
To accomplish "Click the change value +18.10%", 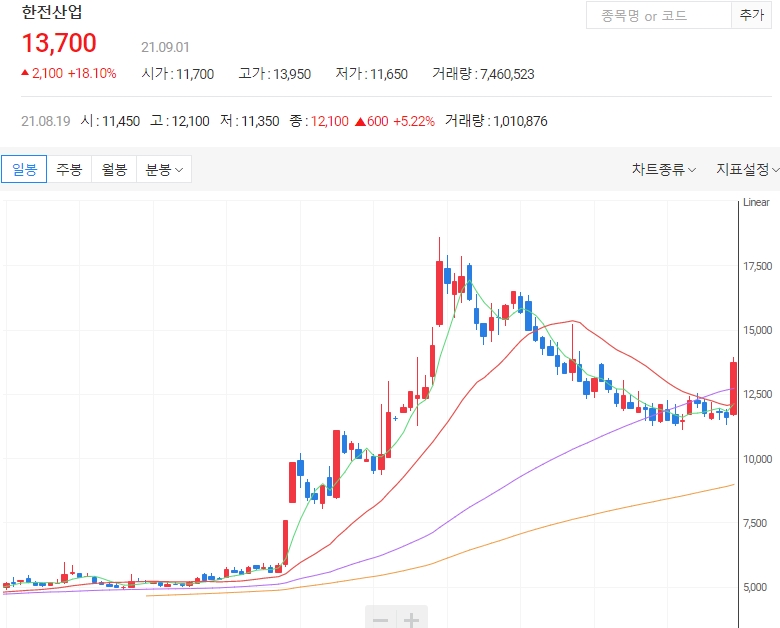I will click(x=92, y=74).
